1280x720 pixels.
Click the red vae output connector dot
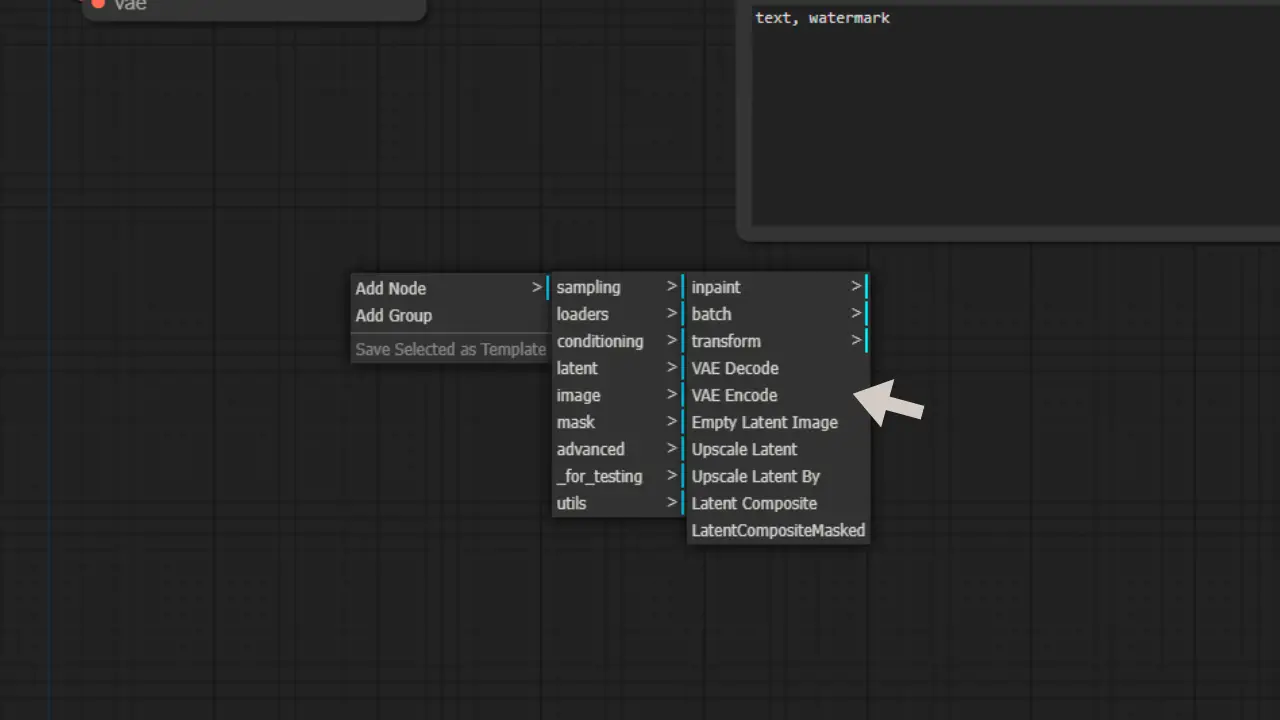tap(98, 4)
